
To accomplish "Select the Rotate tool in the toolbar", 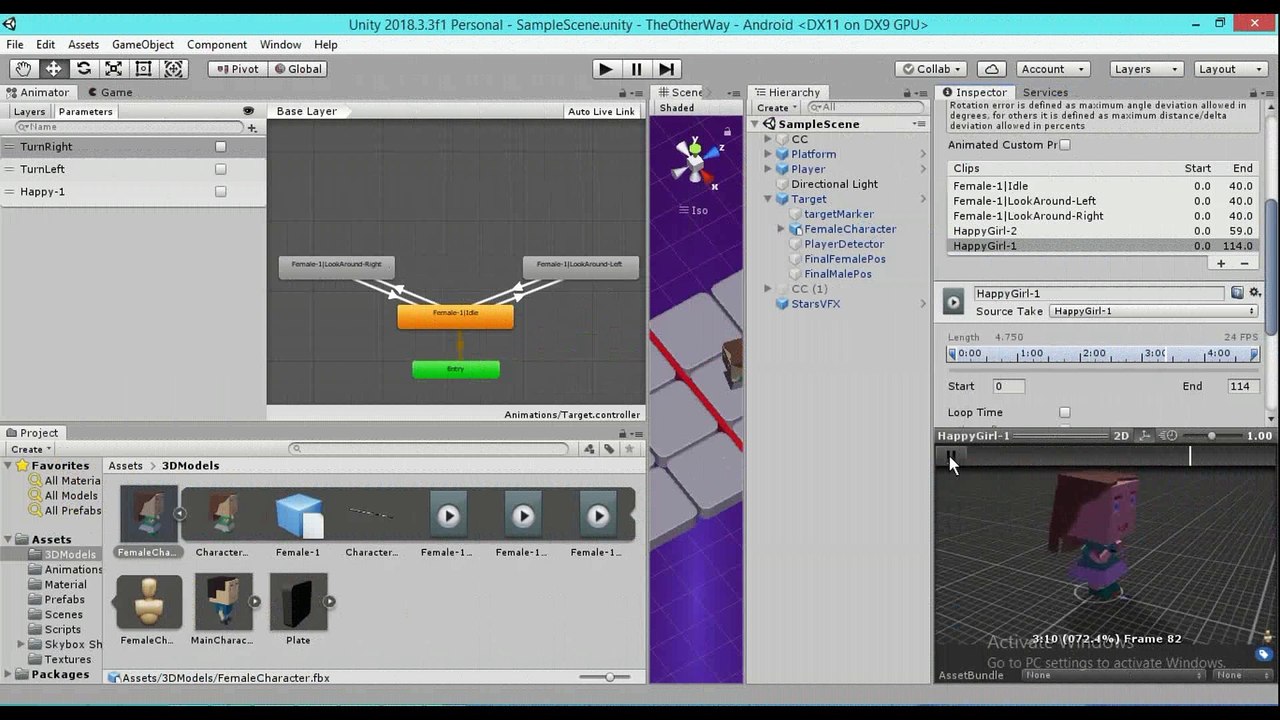I will pyautogui.click(x=83, y=69).
